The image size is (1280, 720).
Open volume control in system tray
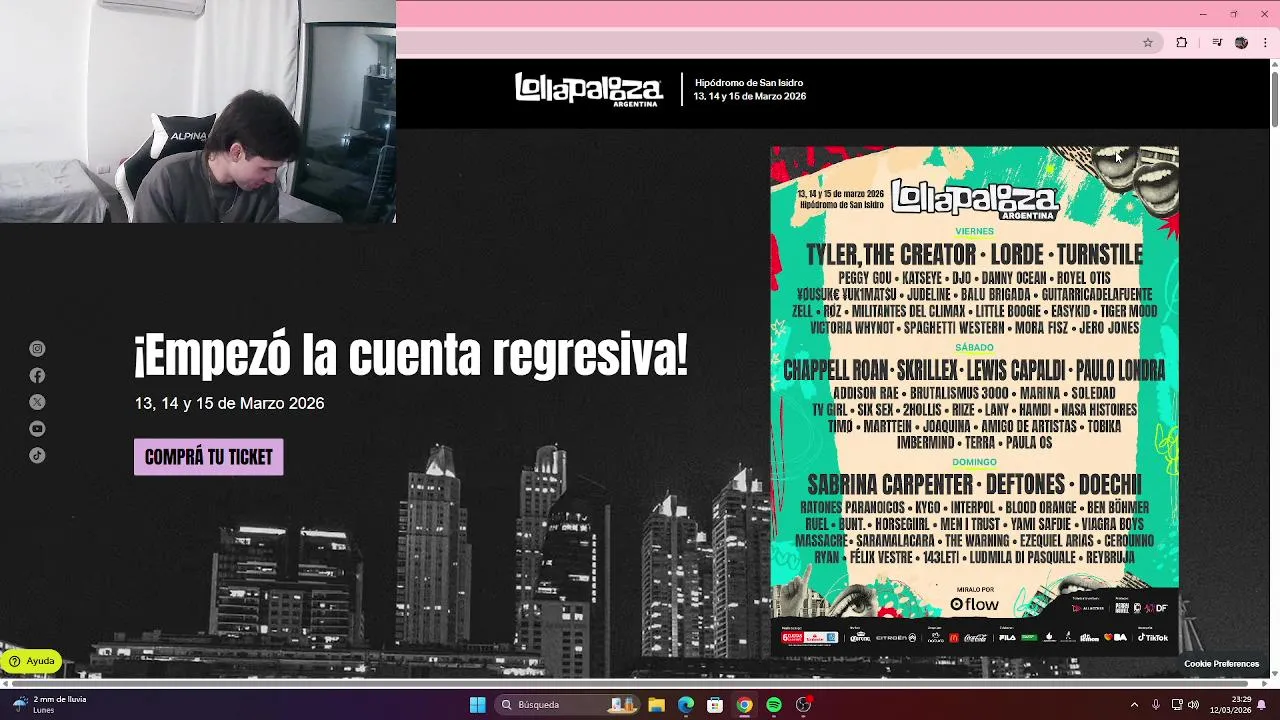[1193, 705]
